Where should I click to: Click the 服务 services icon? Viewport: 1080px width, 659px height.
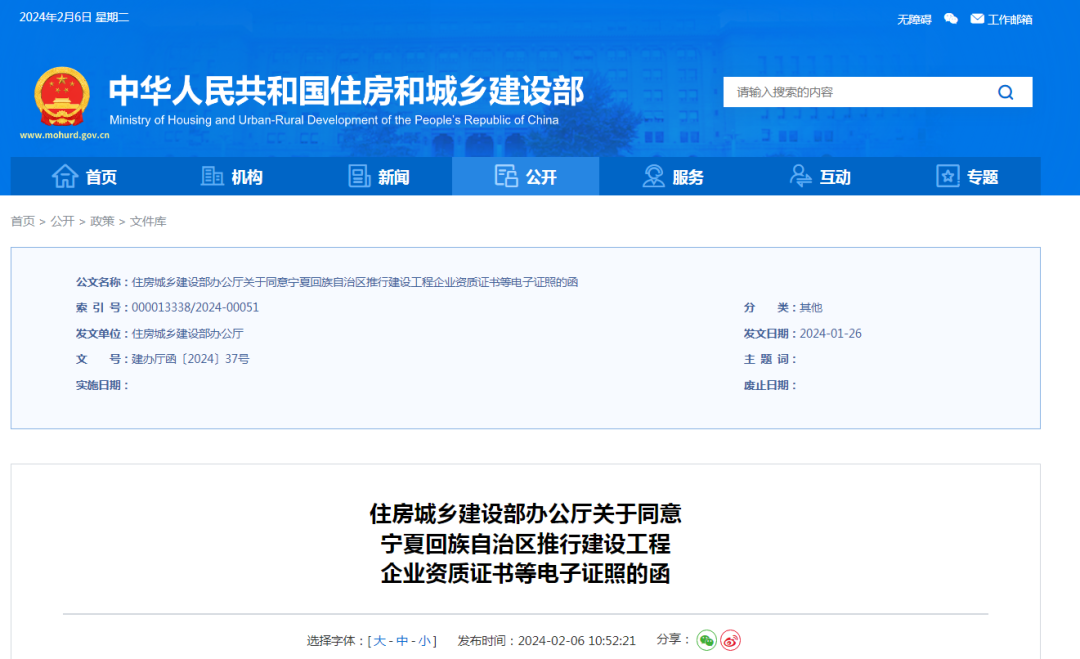(654, 176)
